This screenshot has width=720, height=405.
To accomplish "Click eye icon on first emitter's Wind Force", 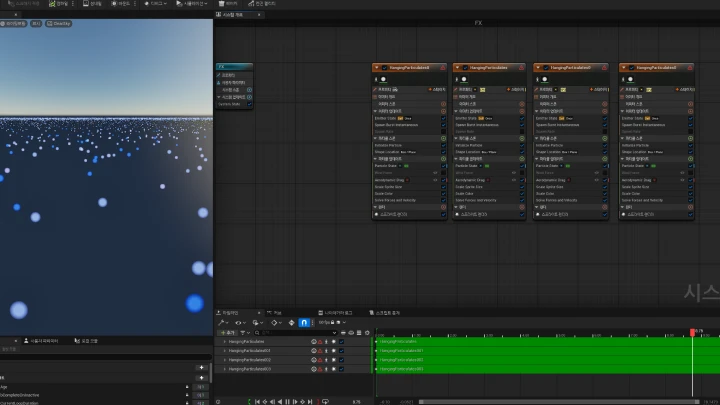I will point(435,173).
